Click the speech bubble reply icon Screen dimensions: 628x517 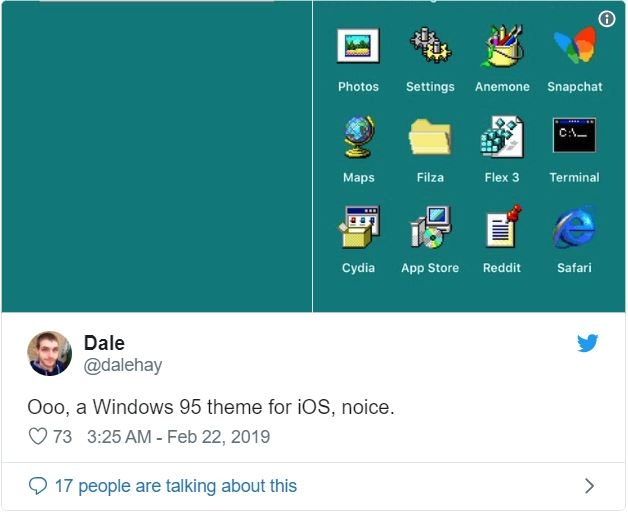38,486
